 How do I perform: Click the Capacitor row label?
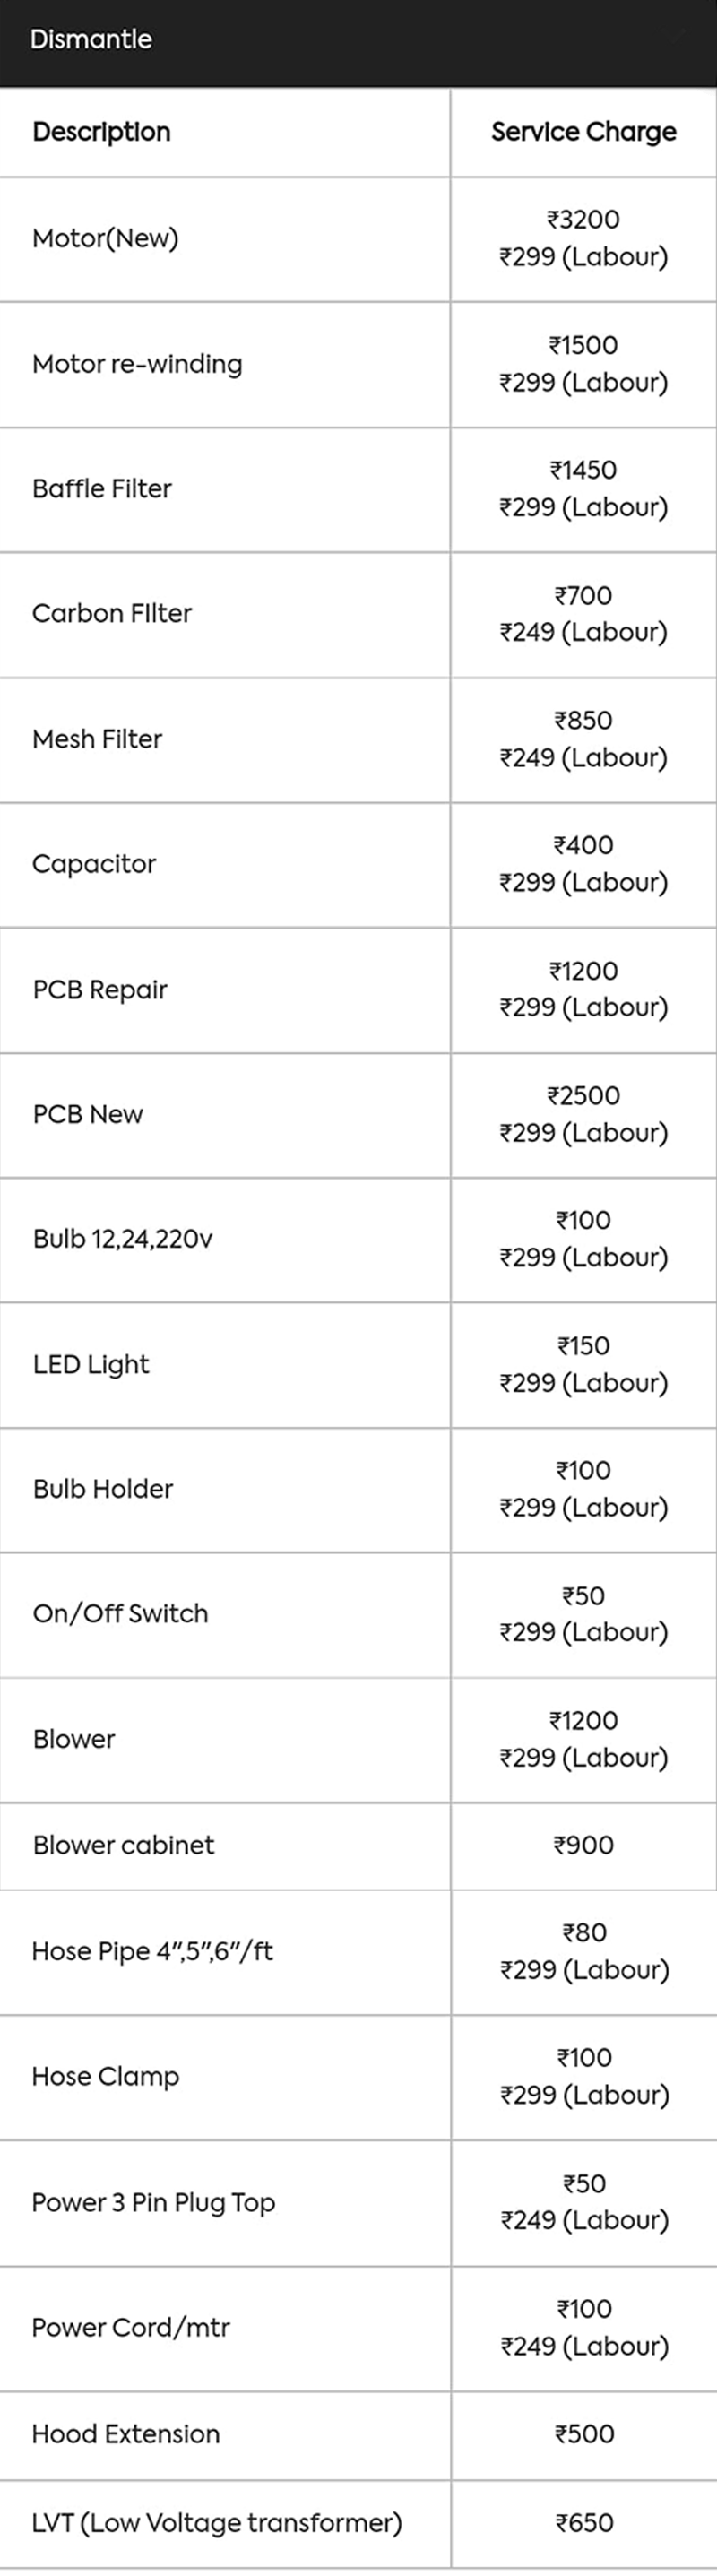pos(94,864)
